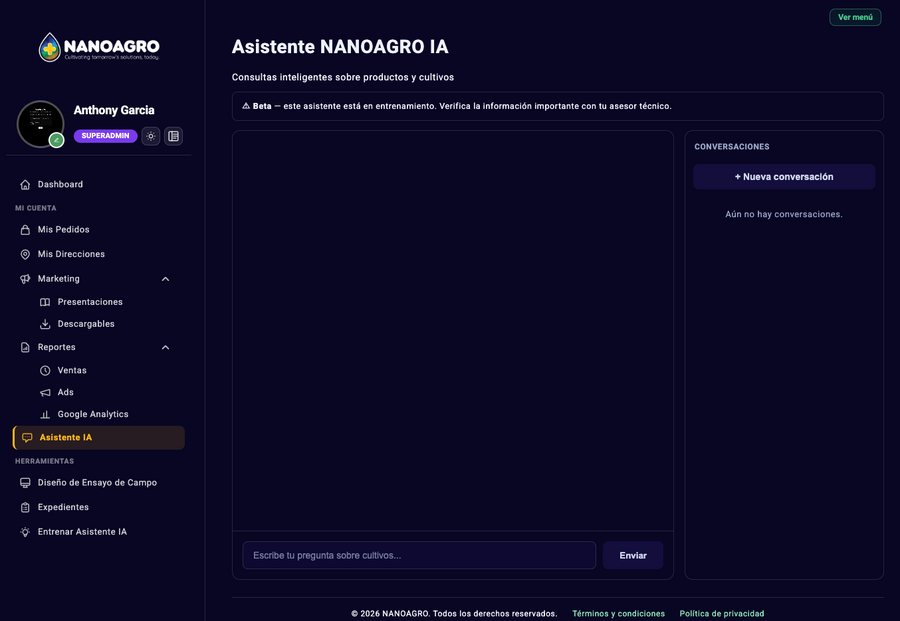Select the Marketing menu label
Screen dimensions: 900x621
(x=59, y=278)
